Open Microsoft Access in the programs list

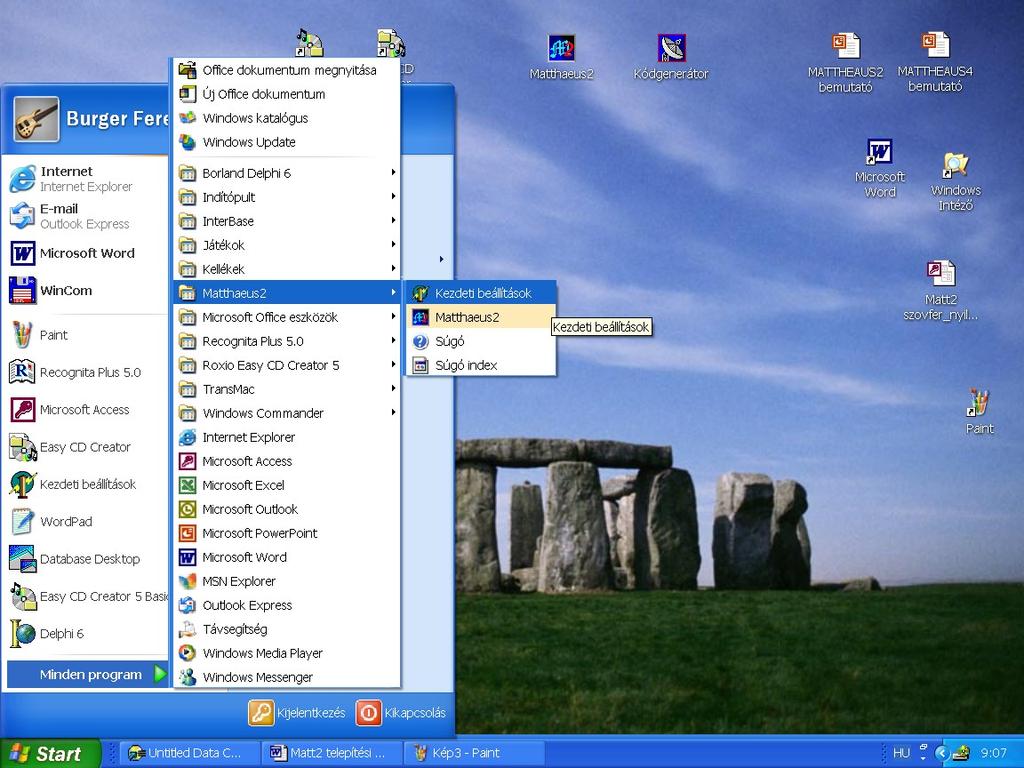coord(287,461)
